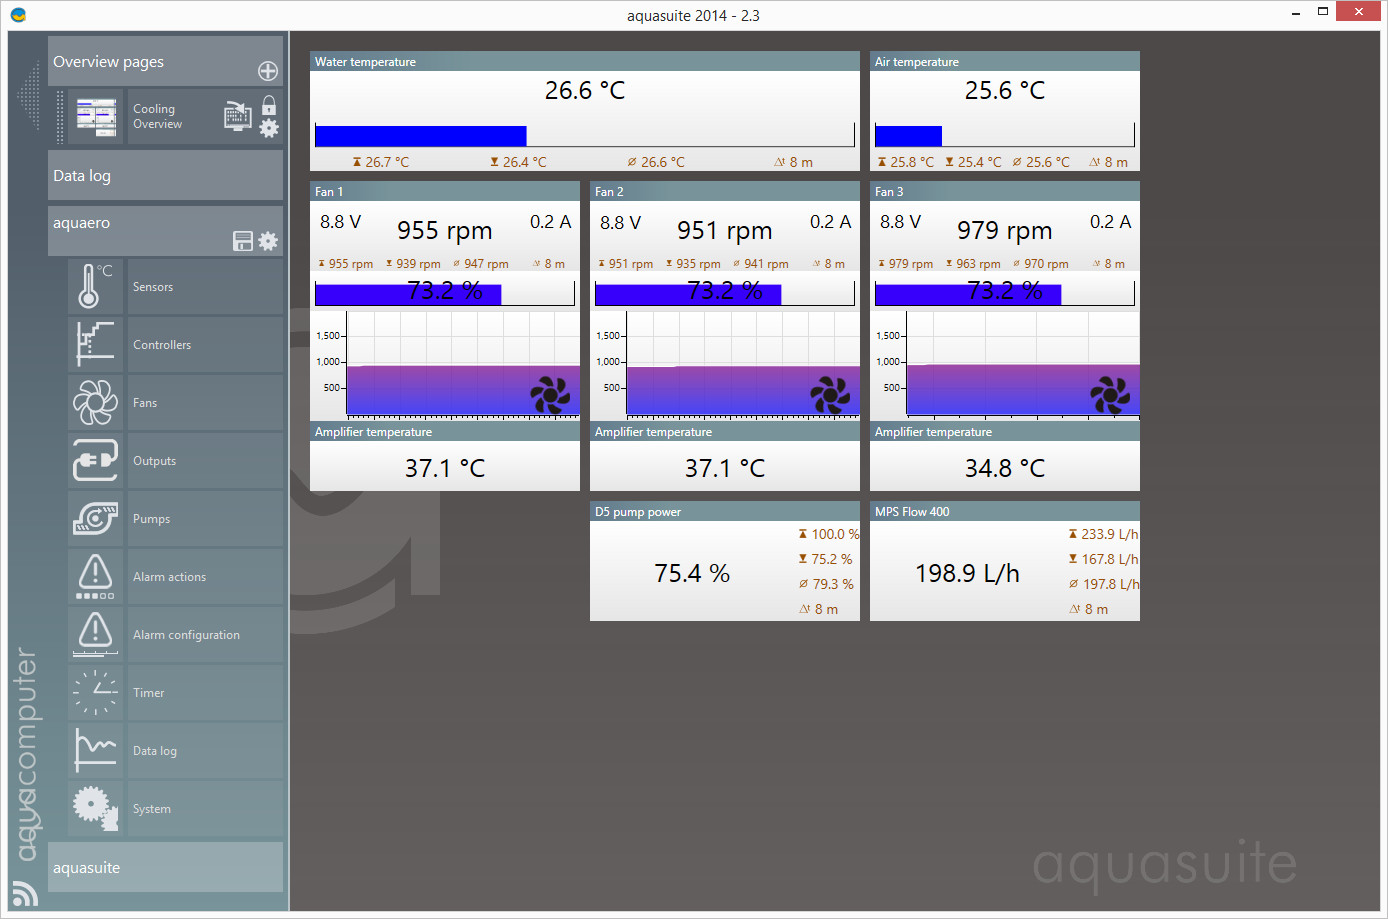Click the Fan 3 power bar showing 73.2 %
The image size is (1388, 919).
pyautogui.click(x=1005, y=292)
